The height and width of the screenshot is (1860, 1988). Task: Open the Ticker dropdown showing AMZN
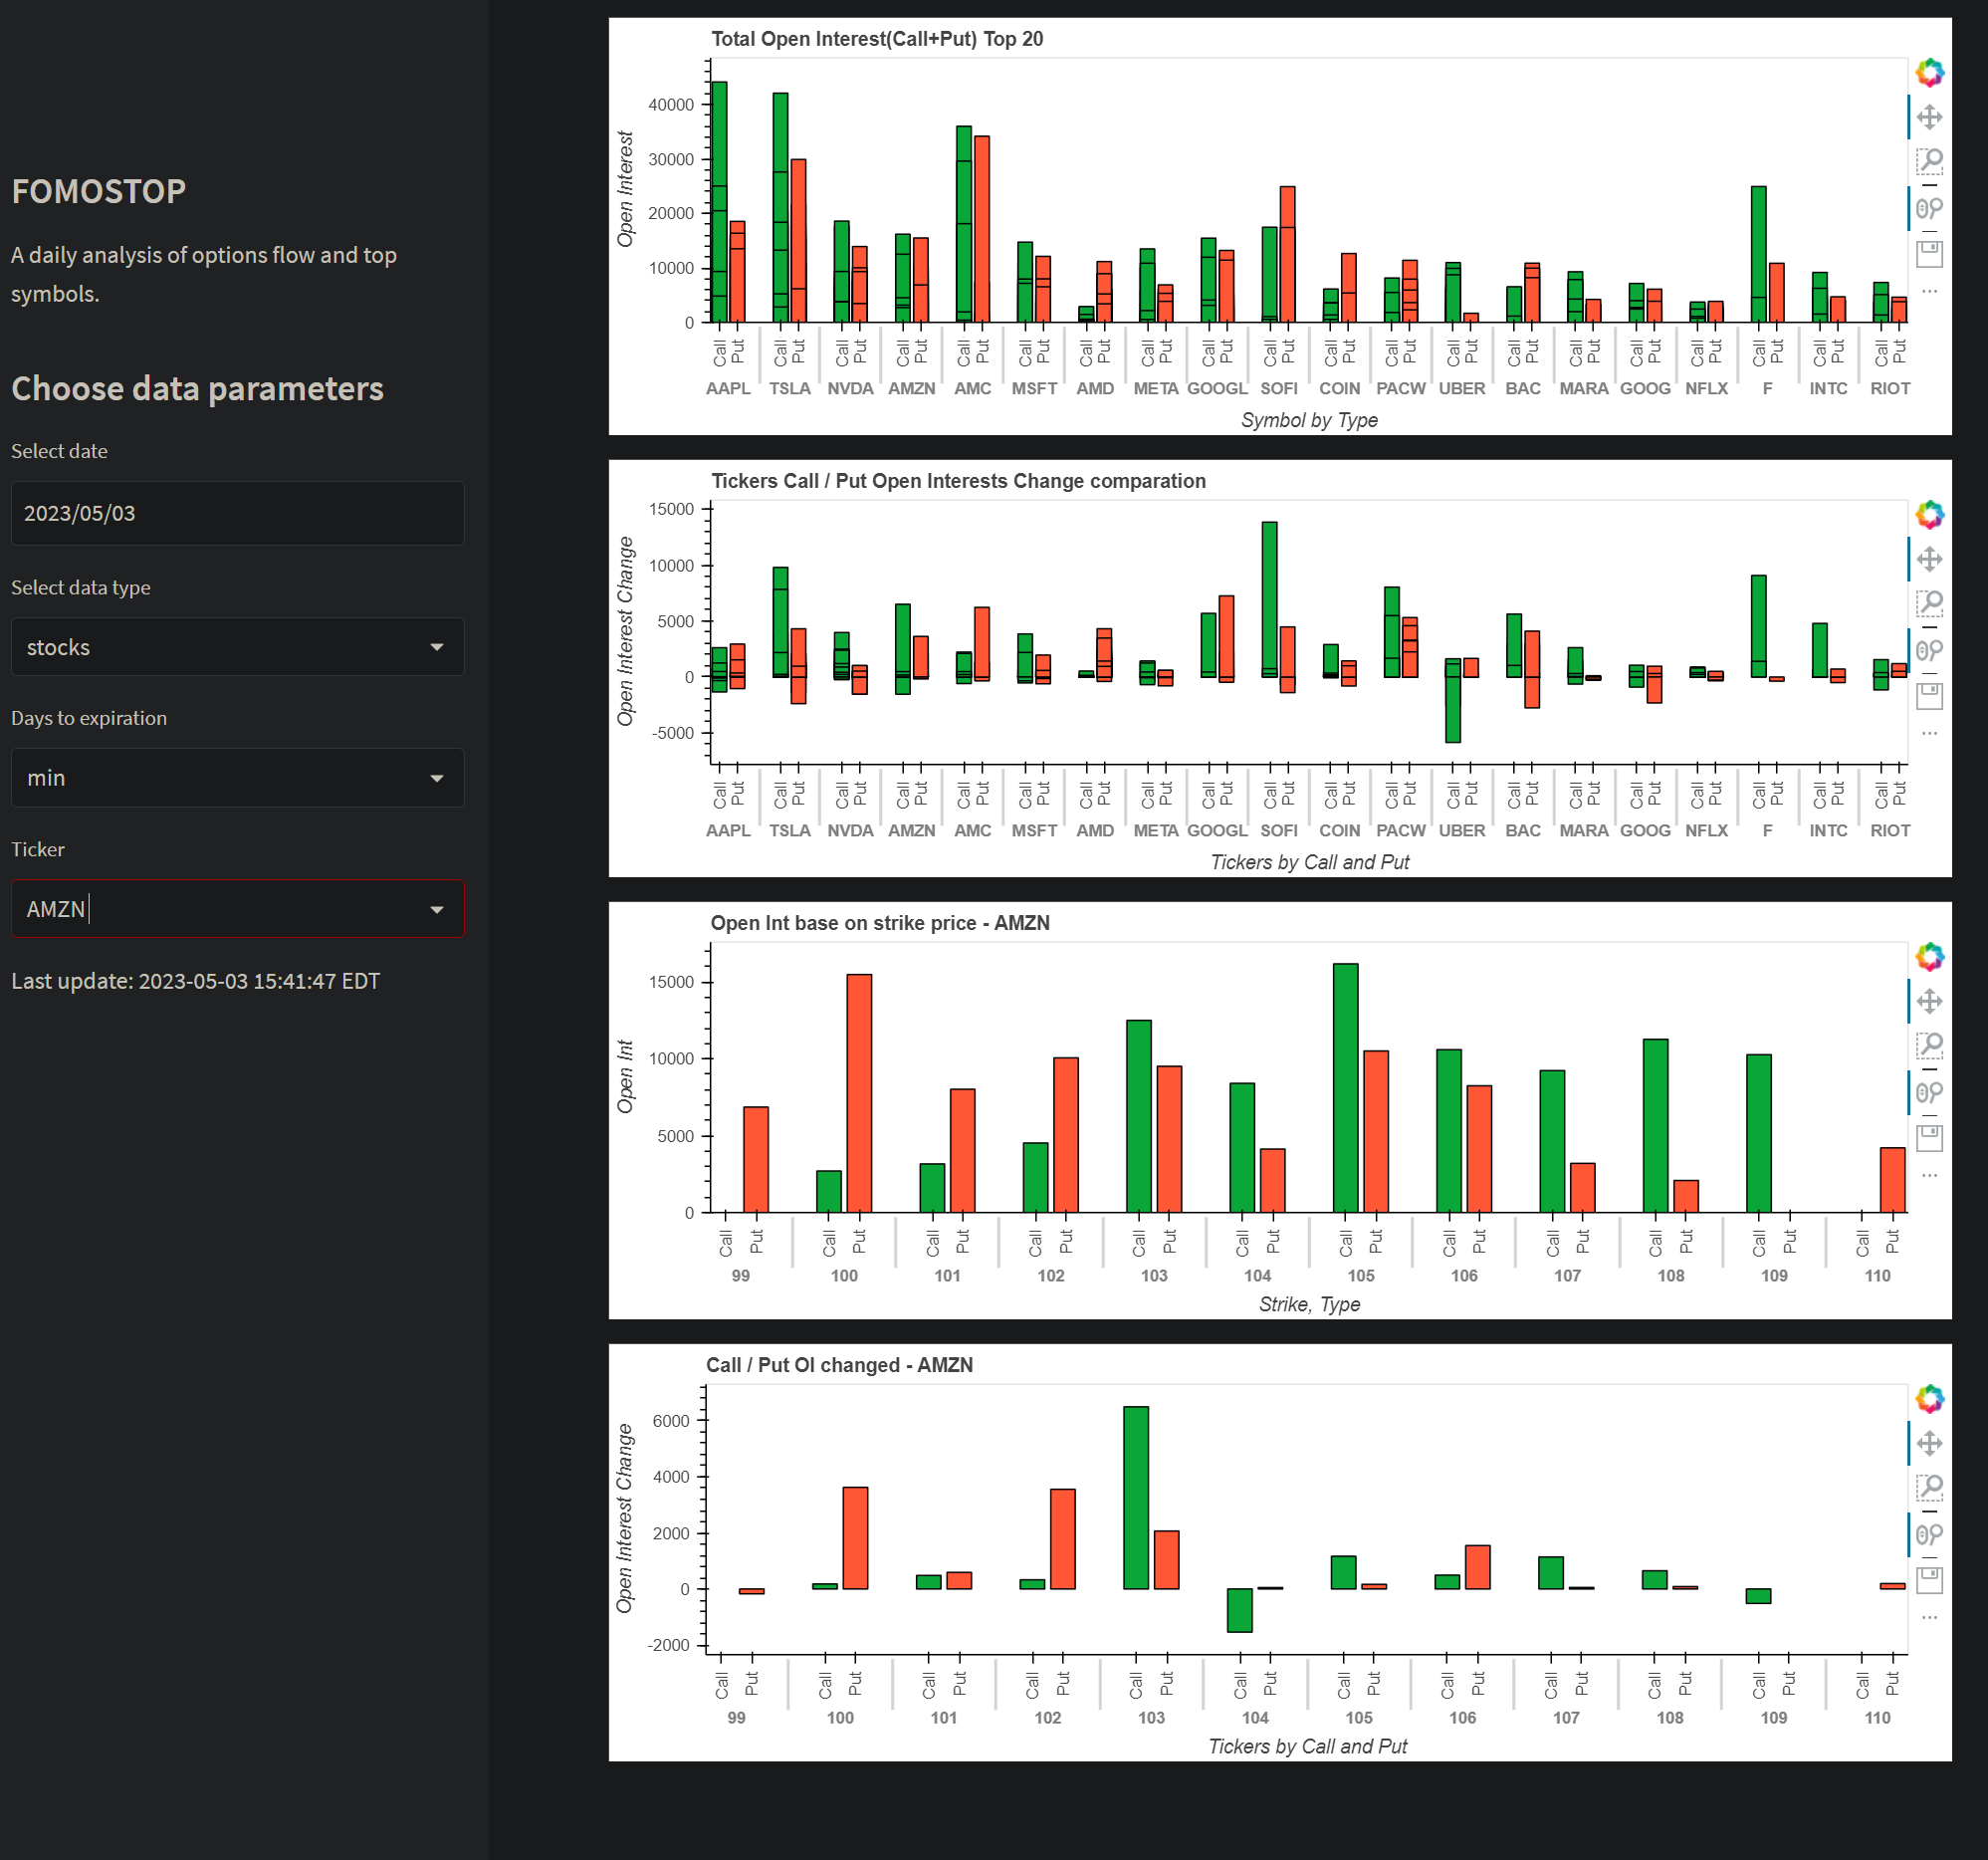[x=237, y=909]
